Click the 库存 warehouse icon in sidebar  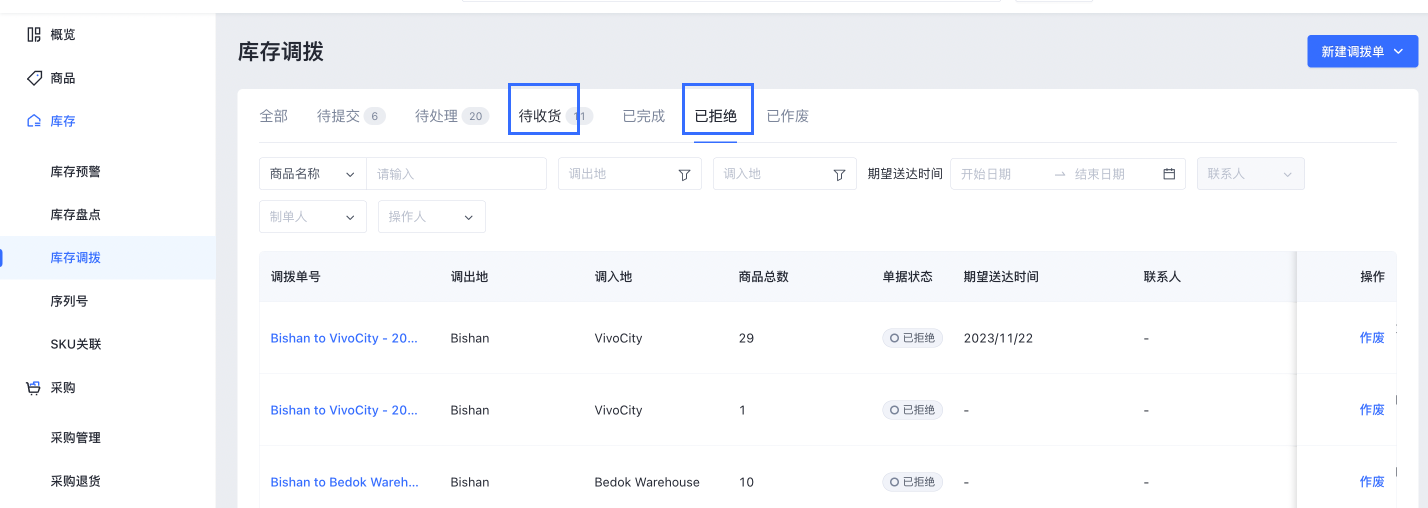[33, 121]
